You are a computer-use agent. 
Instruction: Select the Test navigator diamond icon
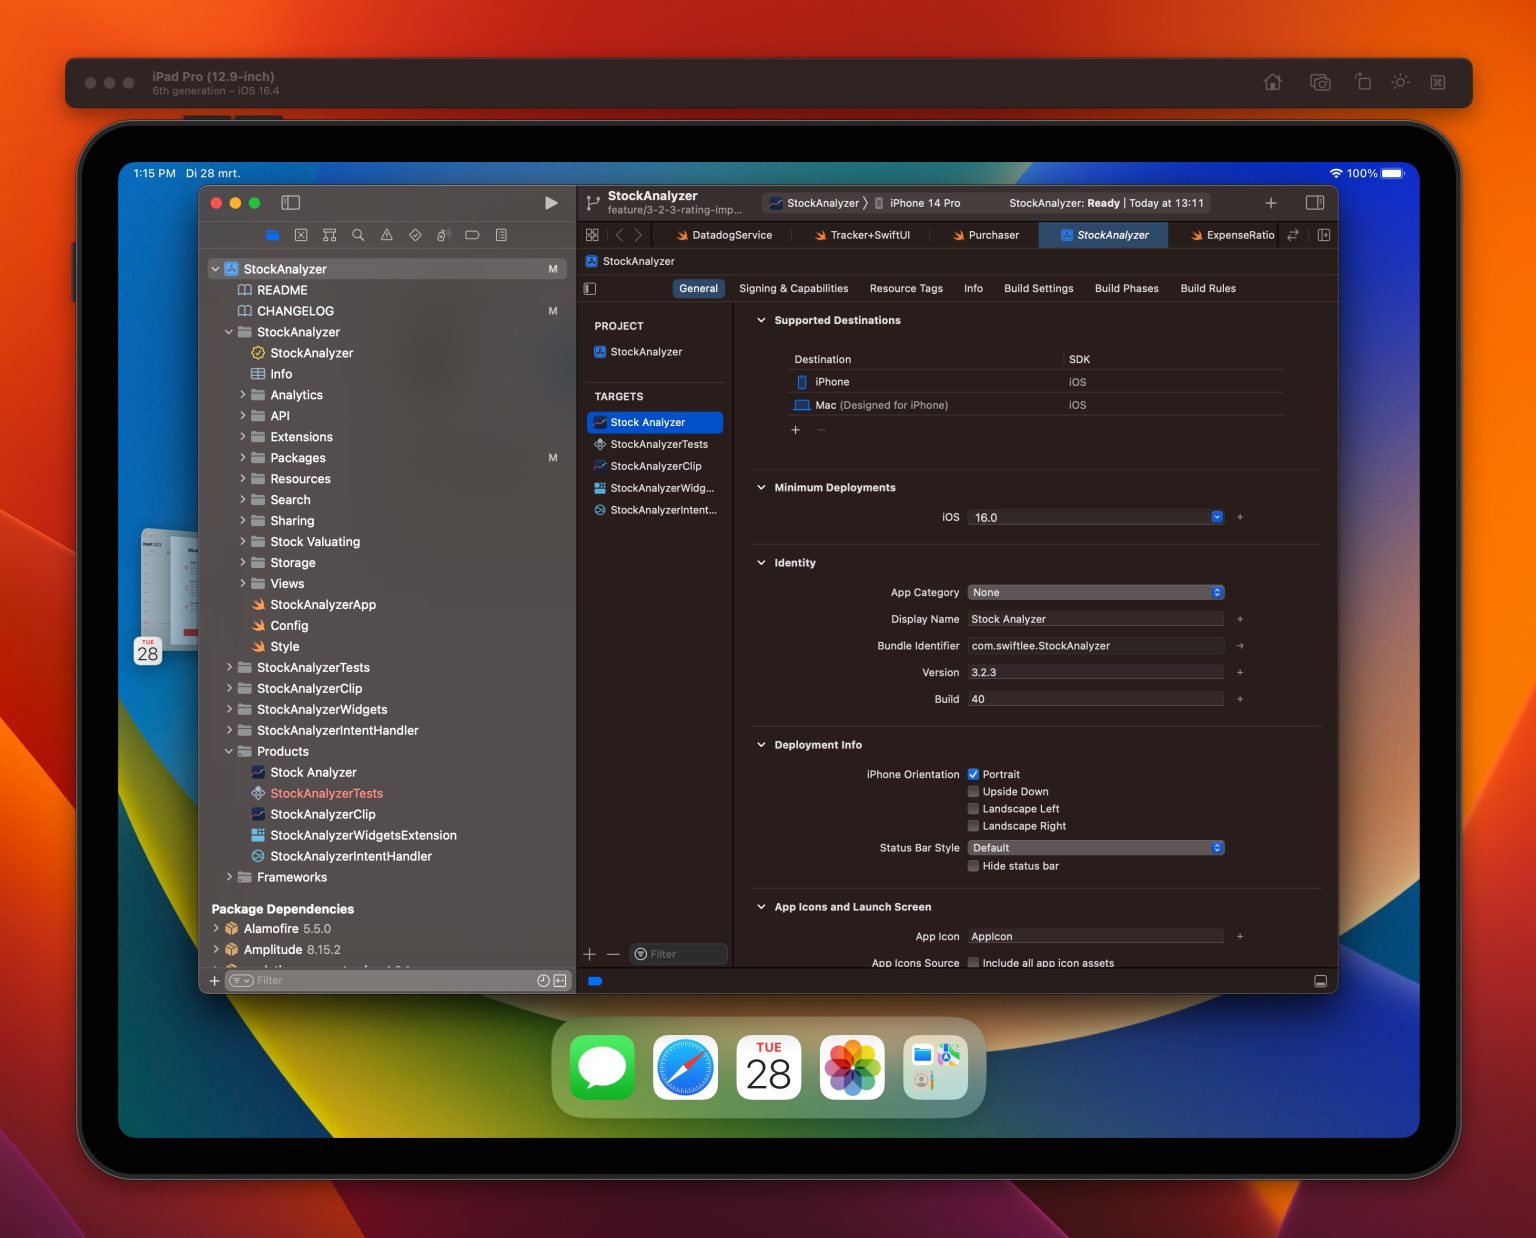(414, 235)
